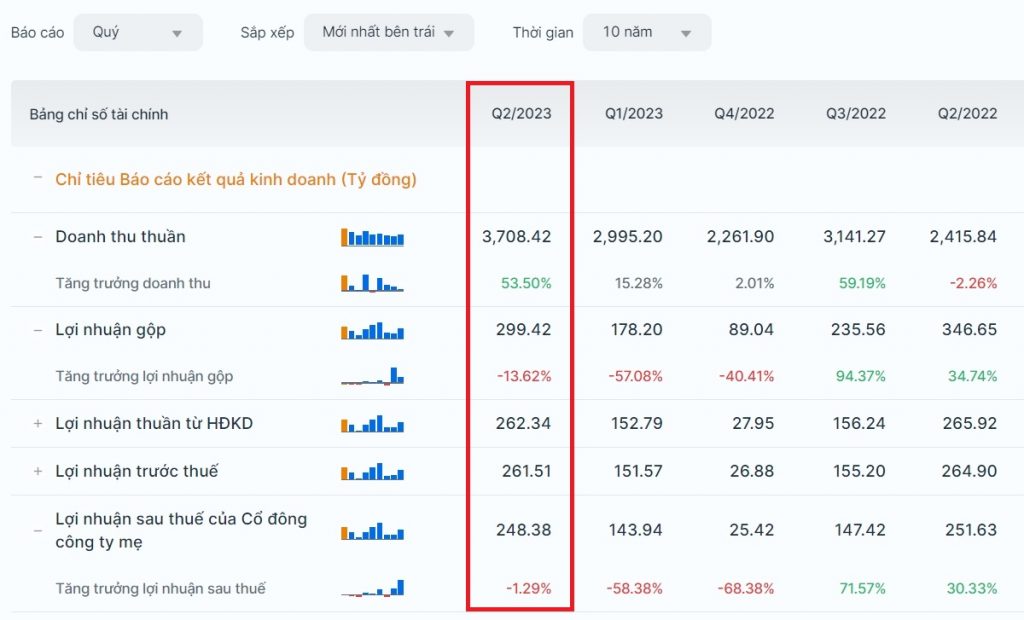
Task: Select the Q2/2023 column header
Action: pyautogui.click(x=521, y=114)
